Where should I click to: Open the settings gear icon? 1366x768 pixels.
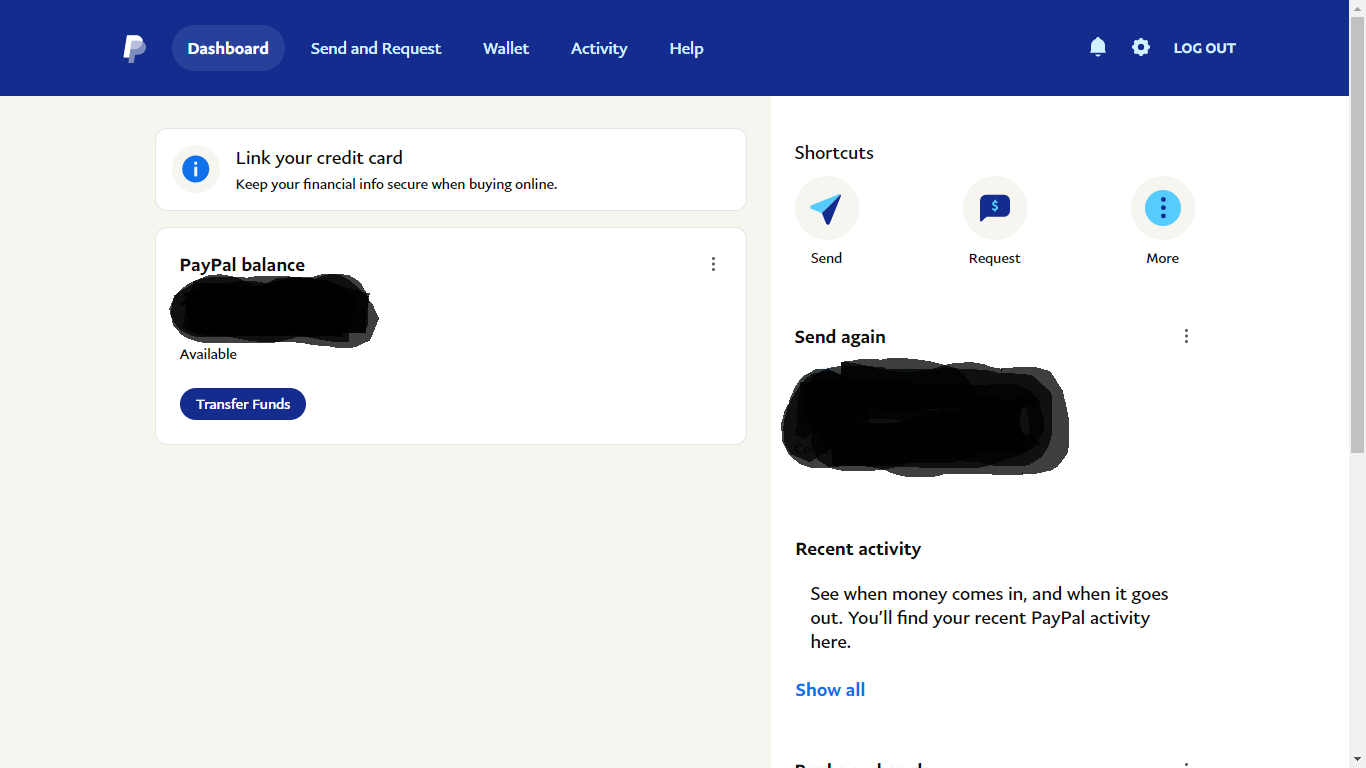pyautogui.click(x=1141, y=47)
